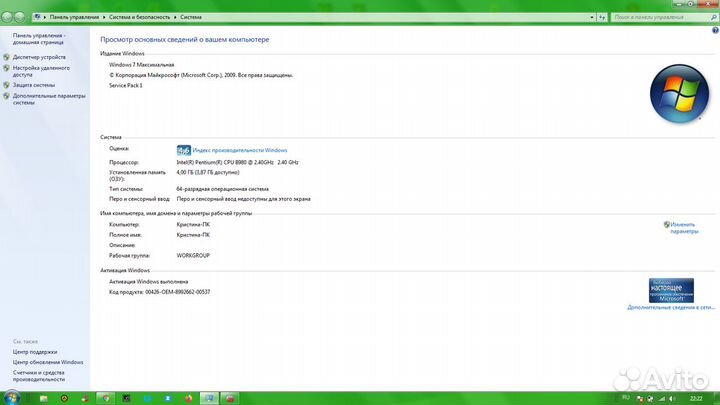This screenshot has height=405, width=720.
Task: Click the Кристина-ПК value beside Компьютер
Action: pos(193,225)
